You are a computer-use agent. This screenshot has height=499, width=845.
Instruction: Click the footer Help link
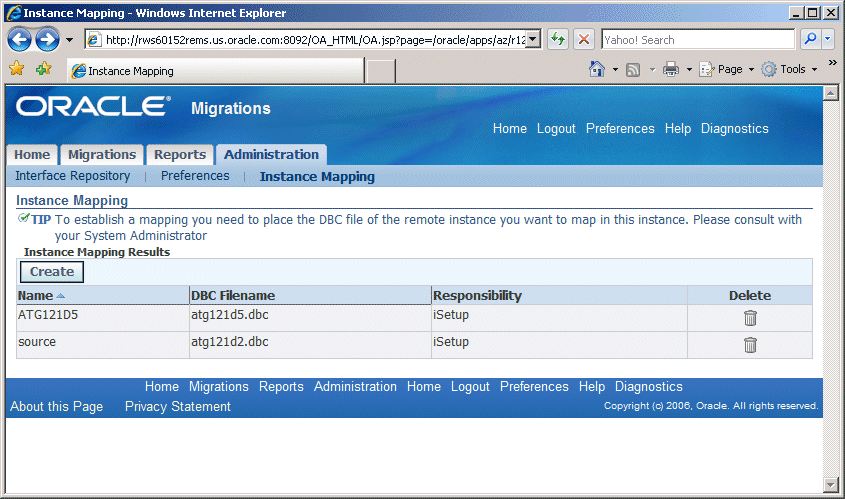coord(592,386)
